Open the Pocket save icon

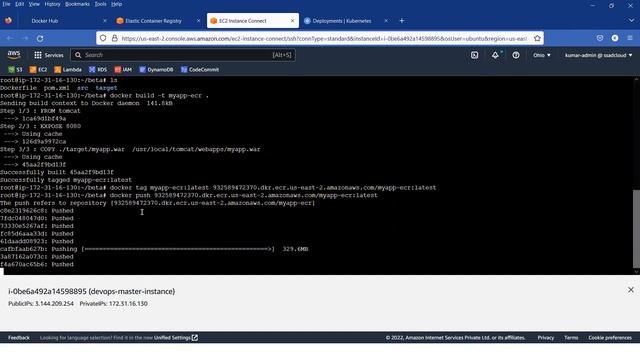600,38
